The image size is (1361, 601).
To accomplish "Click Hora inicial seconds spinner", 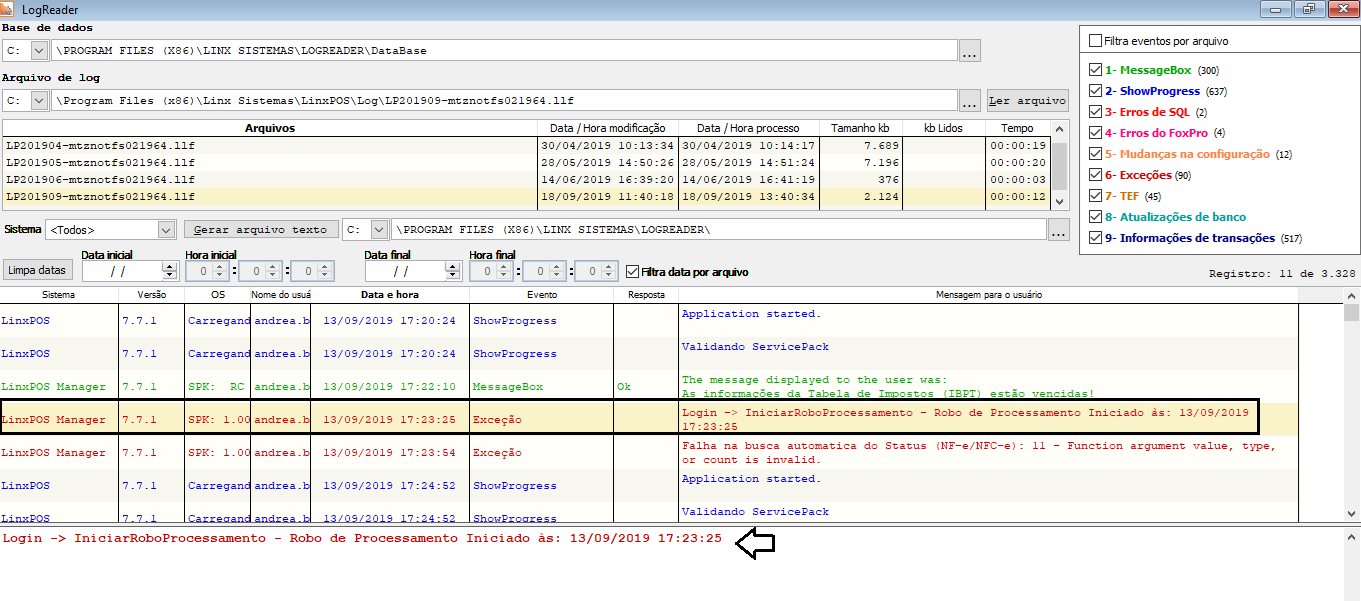I will coord(327,271).
